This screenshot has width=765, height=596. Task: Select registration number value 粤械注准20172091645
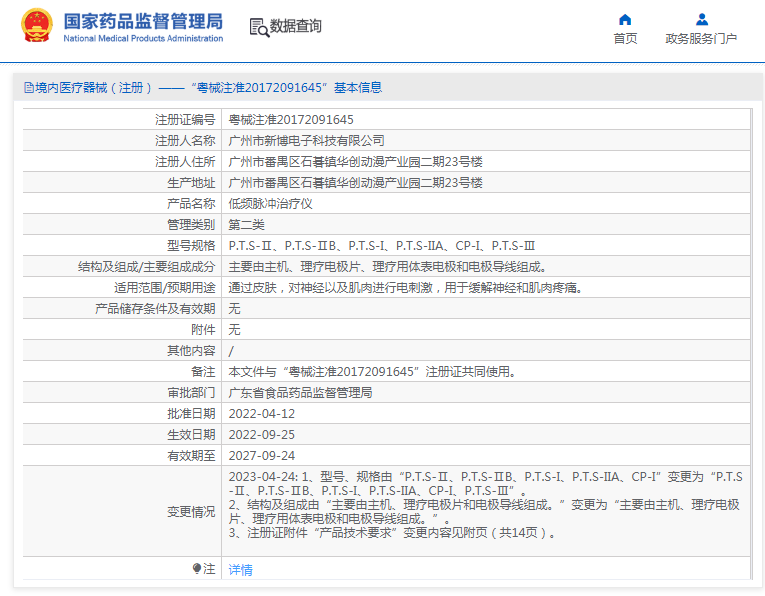(291, 119)
